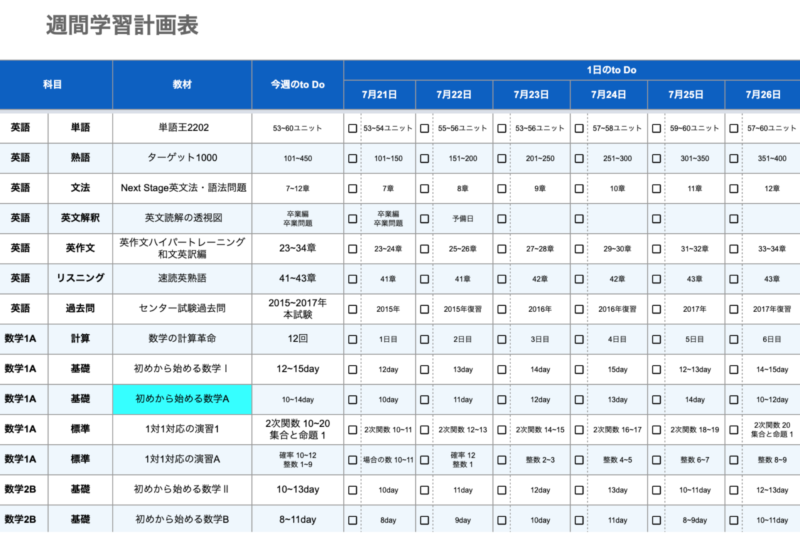This screenshot has width=800, height=533.
Task: Tick the 整数 6~7 checkbox
Action: 657,460
